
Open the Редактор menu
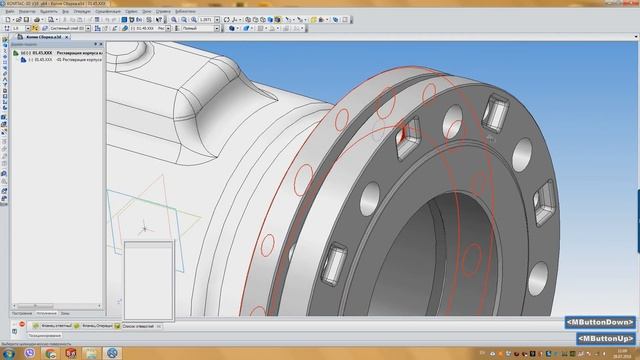[27, 11]
